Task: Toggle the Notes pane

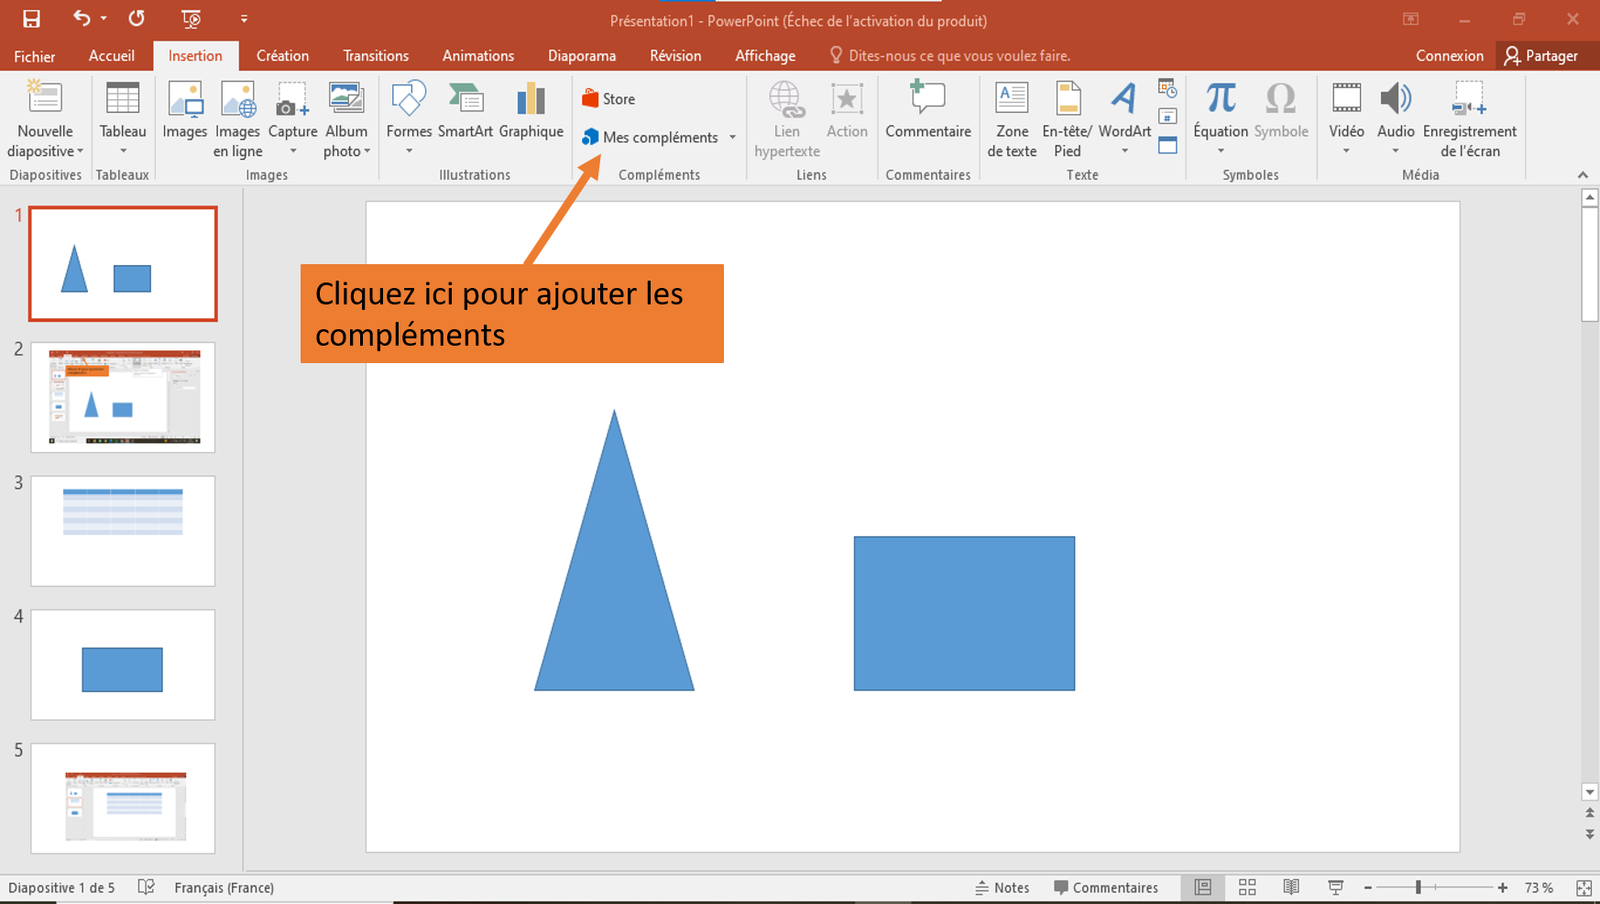Action: 1003,887
